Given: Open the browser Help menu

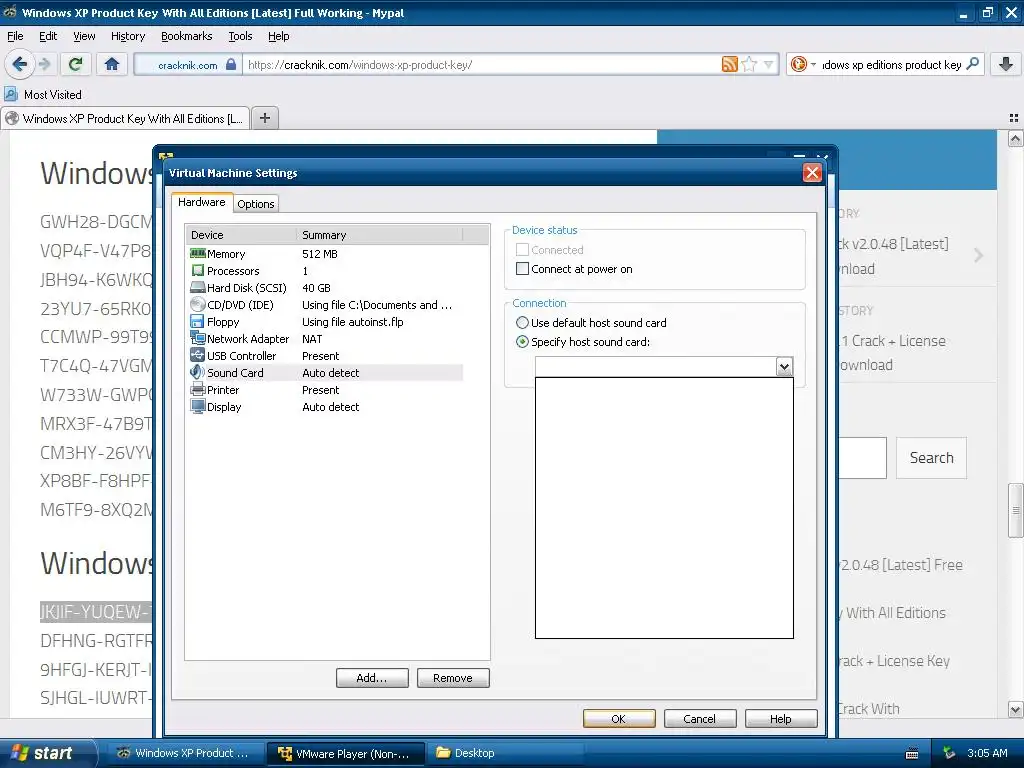Looking at the screenshot, I should click(x=279, y=36).
